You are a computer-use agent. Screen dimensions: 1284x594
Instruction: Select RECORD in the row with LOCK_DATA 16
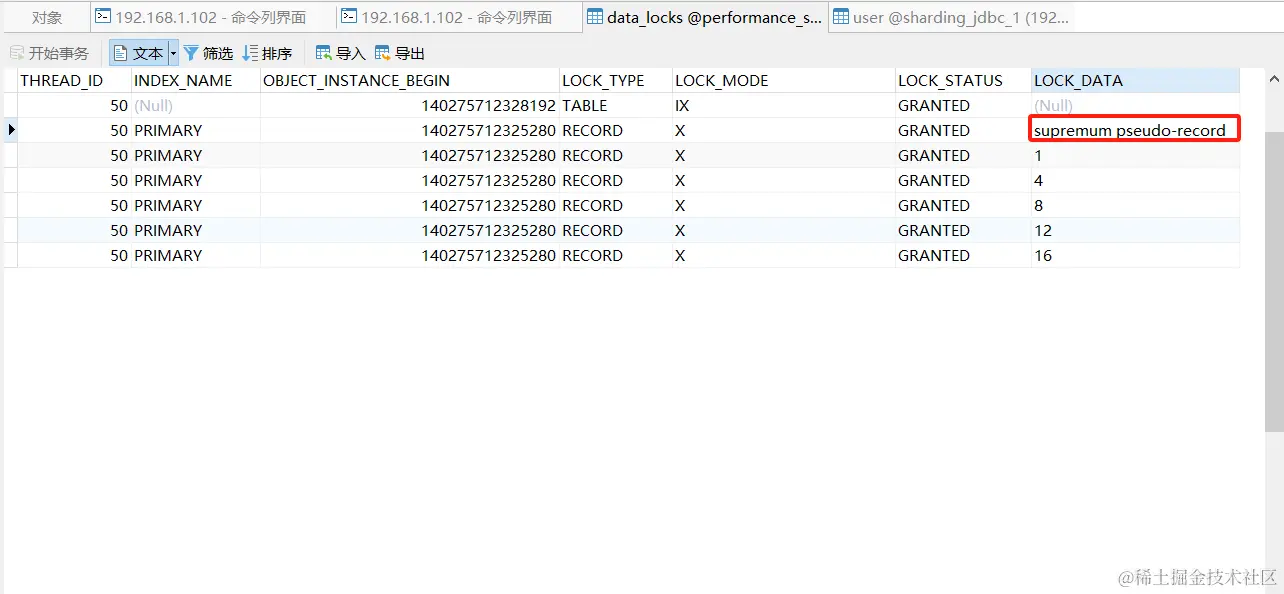(616, 255)
